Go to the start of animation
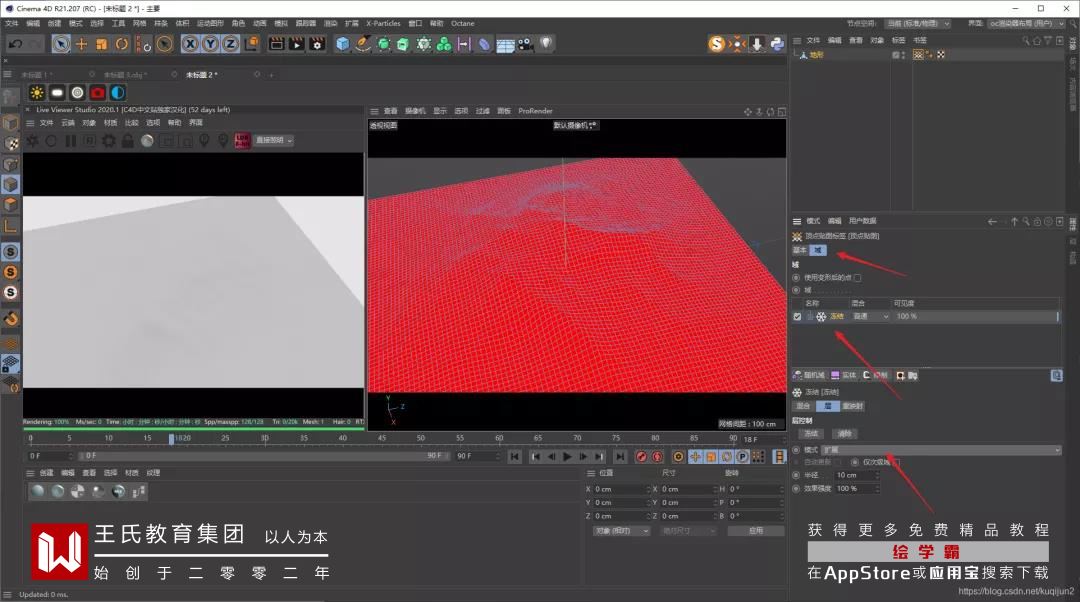Image resolution: width=1080 pixels, height=602 pixels. (x=515, y=457)
